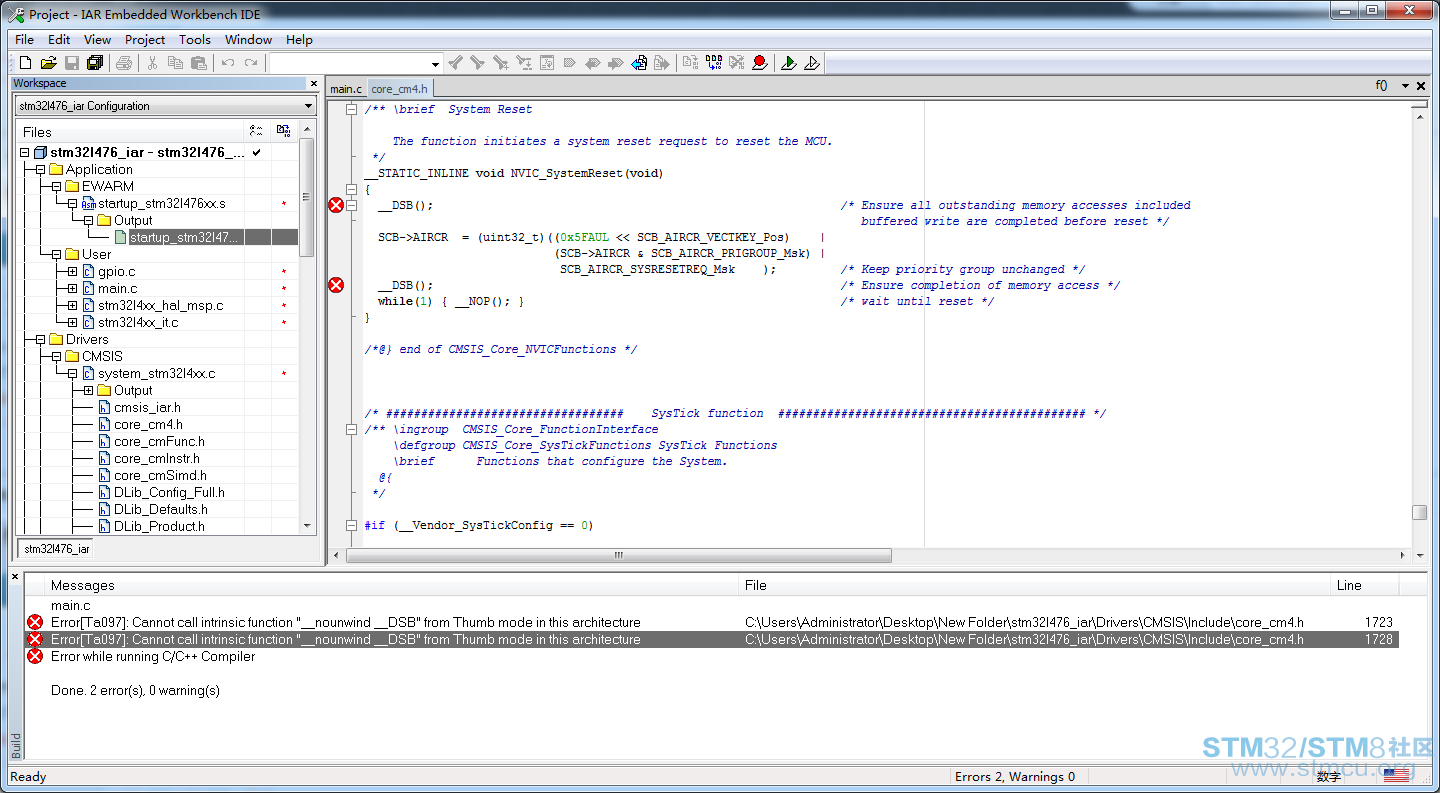Expand the stm32l4xx_it.c tree node
The width and height of the screenshot is (1440, 793).
tap(72, 322)
